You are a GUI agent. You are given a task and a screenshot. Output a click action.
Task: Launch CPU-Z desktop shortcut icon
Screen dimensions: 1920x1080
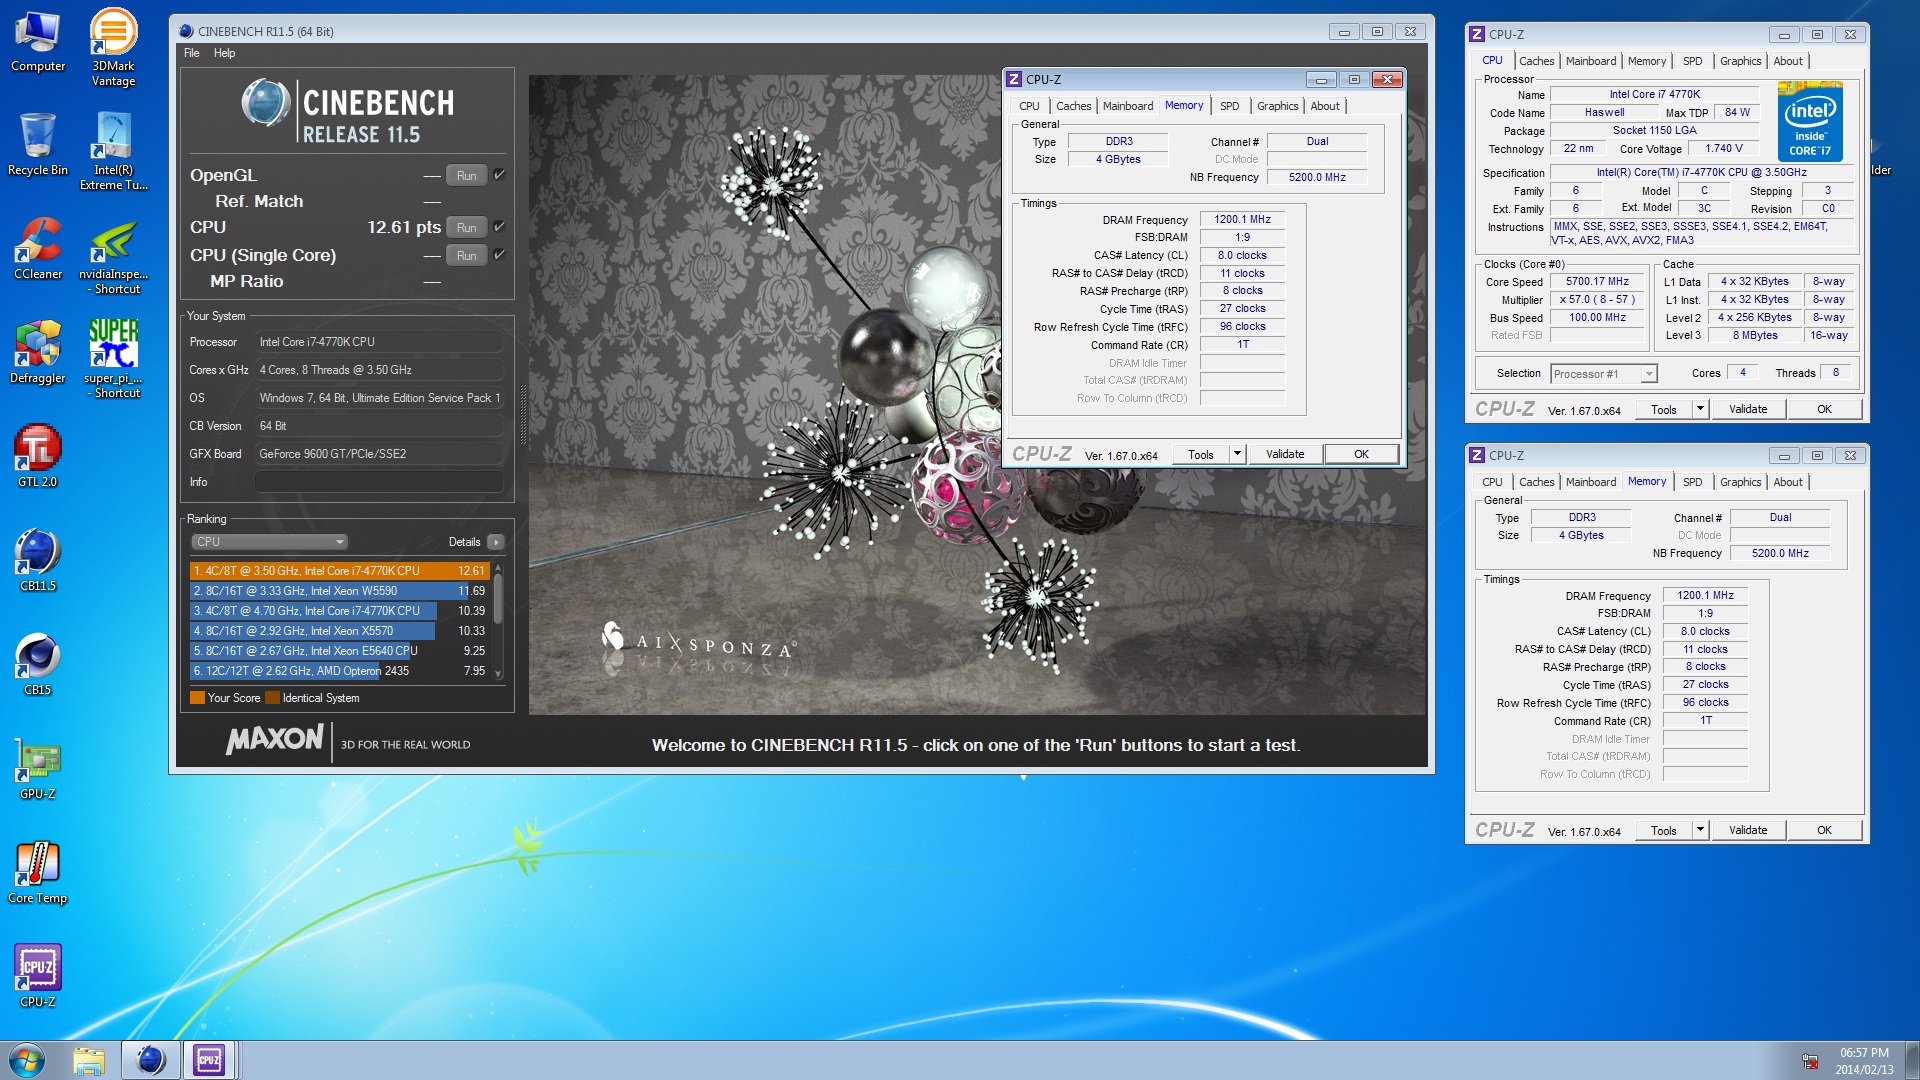click(x=38, y=976)
